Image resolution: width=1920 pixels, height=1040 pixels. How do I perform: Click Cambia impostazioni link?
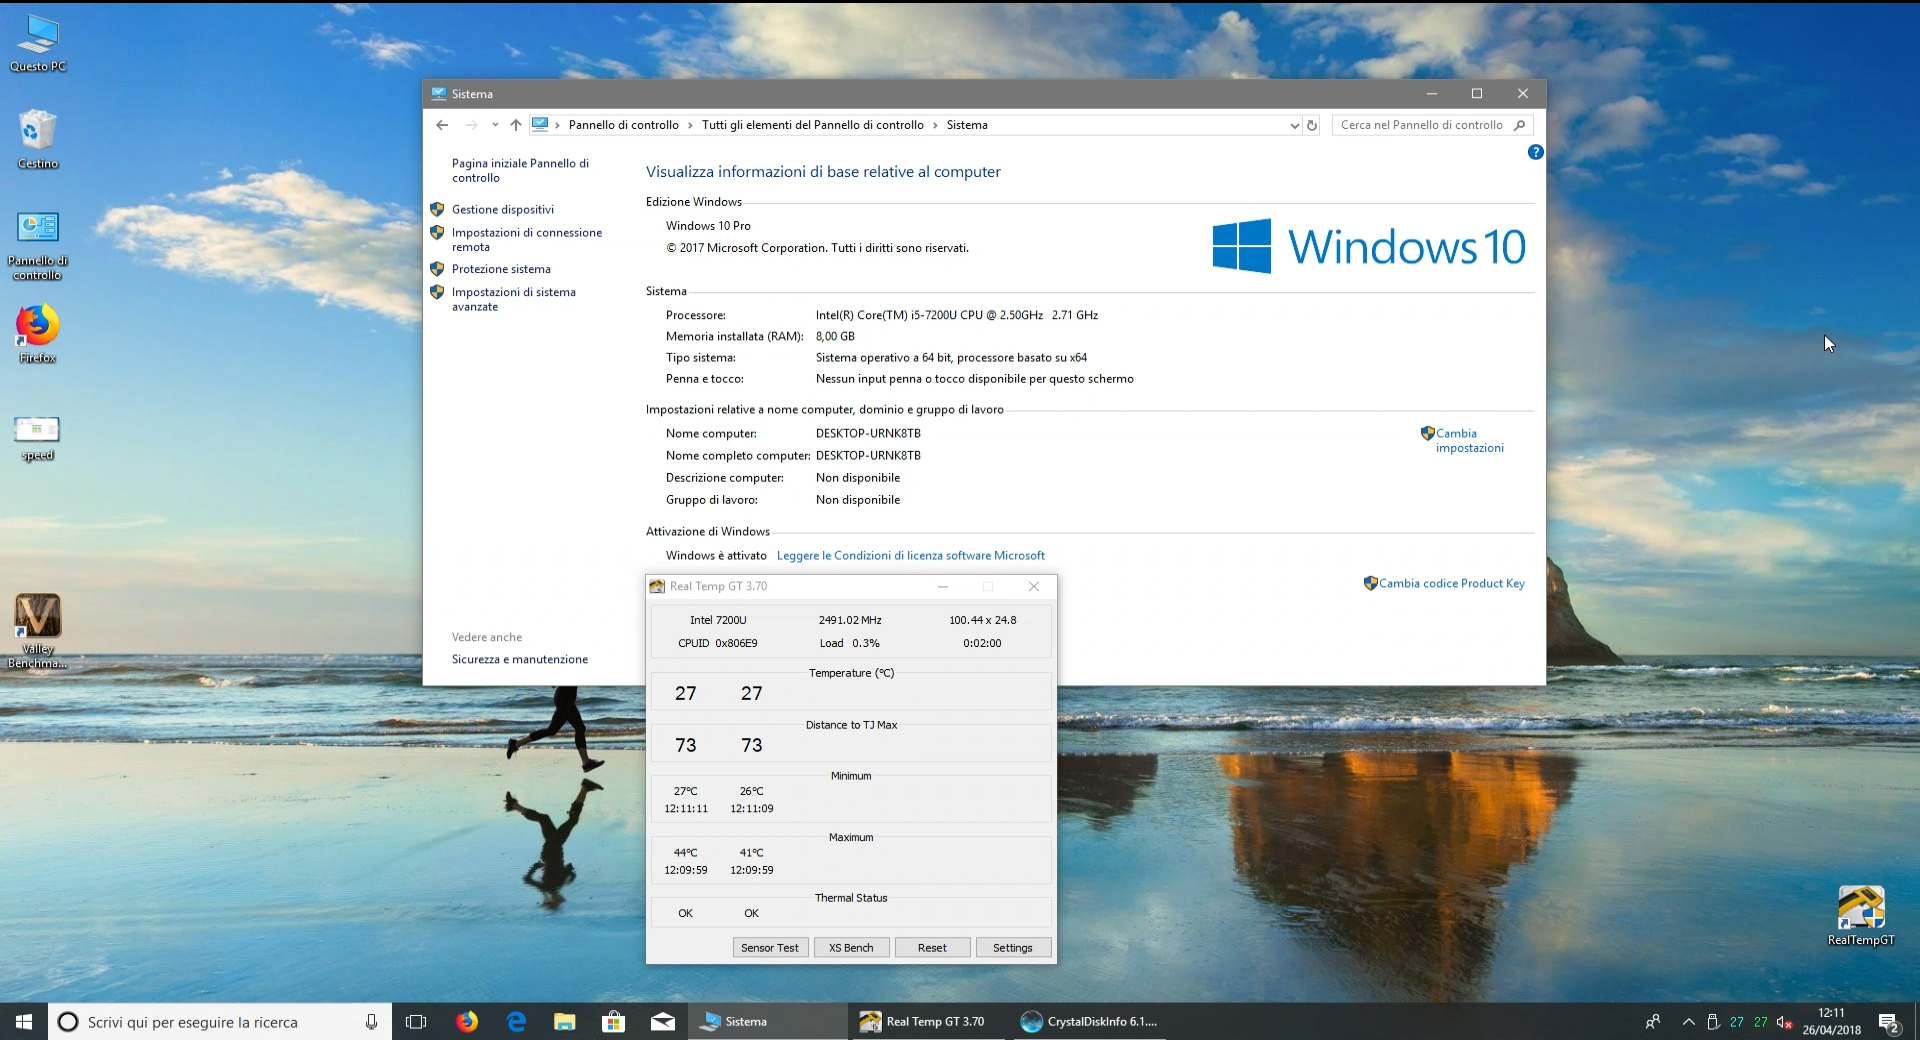click(x=1469, y=440)
